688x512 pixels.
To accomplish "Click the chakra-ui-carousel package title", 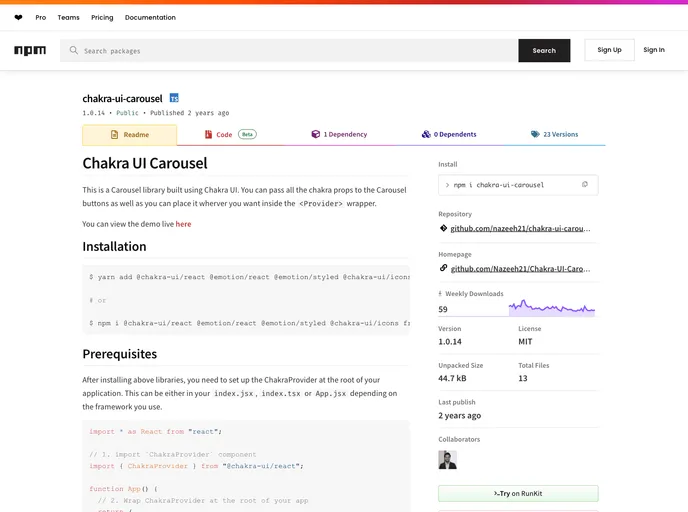I will click(x=122, y=99).
